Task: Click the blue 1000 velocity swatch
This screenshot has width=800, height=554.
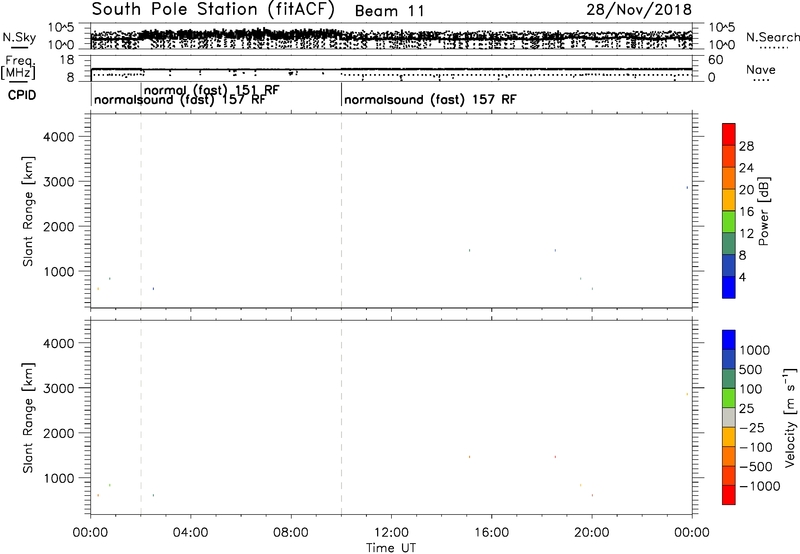Action: pos(729,340)
